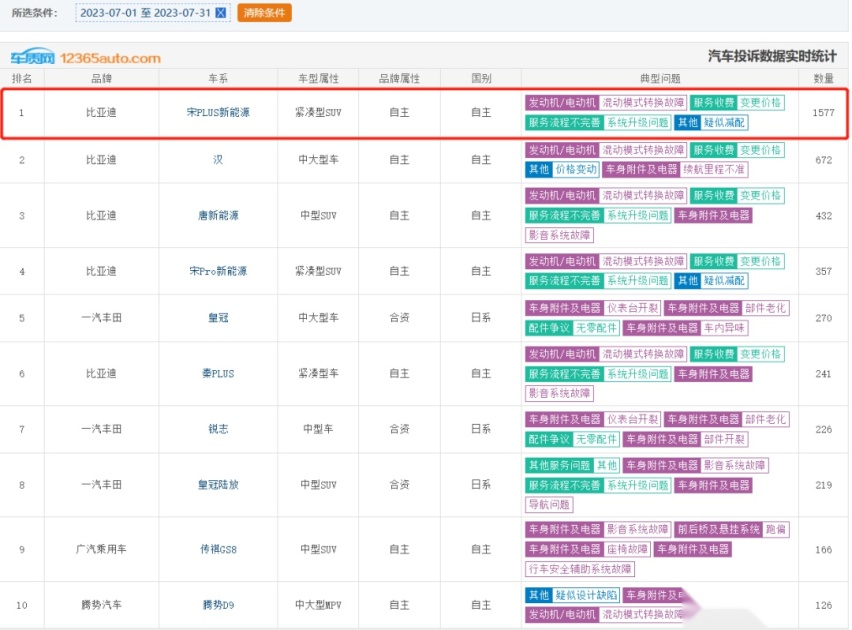Click the 行车安全辅助系统故障 issue tag
Screen dimensions: 852x630
pos(580,569)
